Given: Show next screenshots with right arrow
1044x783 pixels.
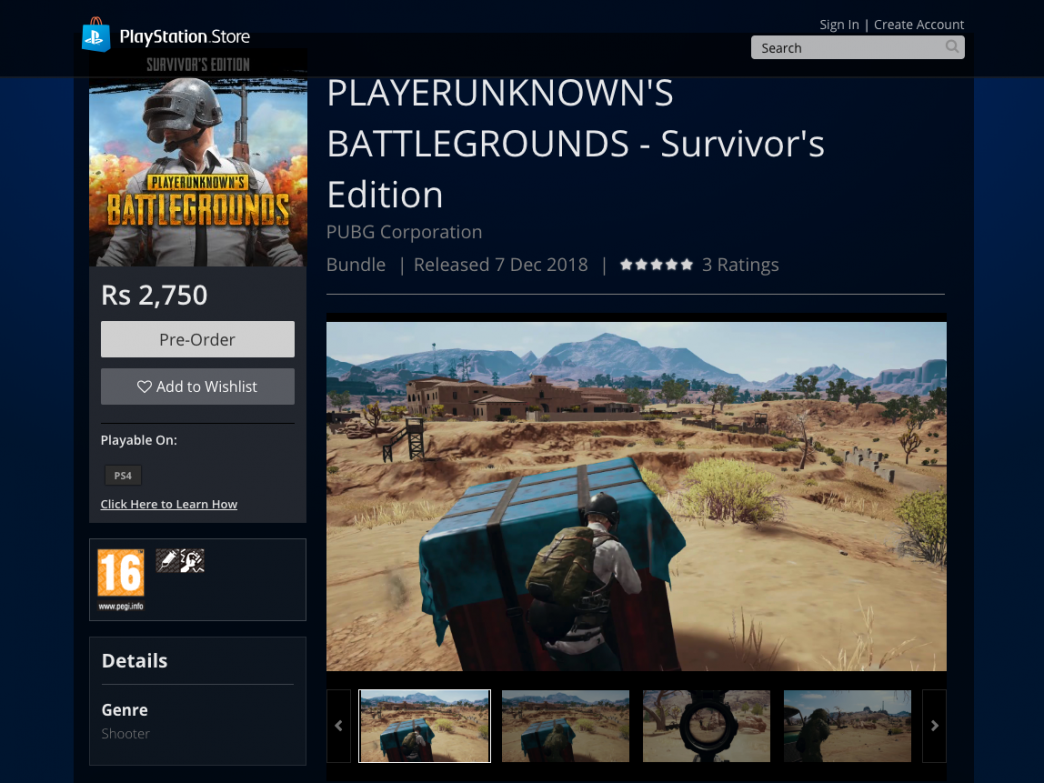Looking at the screenshot, I should pyautogui.click(x=934, y=726).
